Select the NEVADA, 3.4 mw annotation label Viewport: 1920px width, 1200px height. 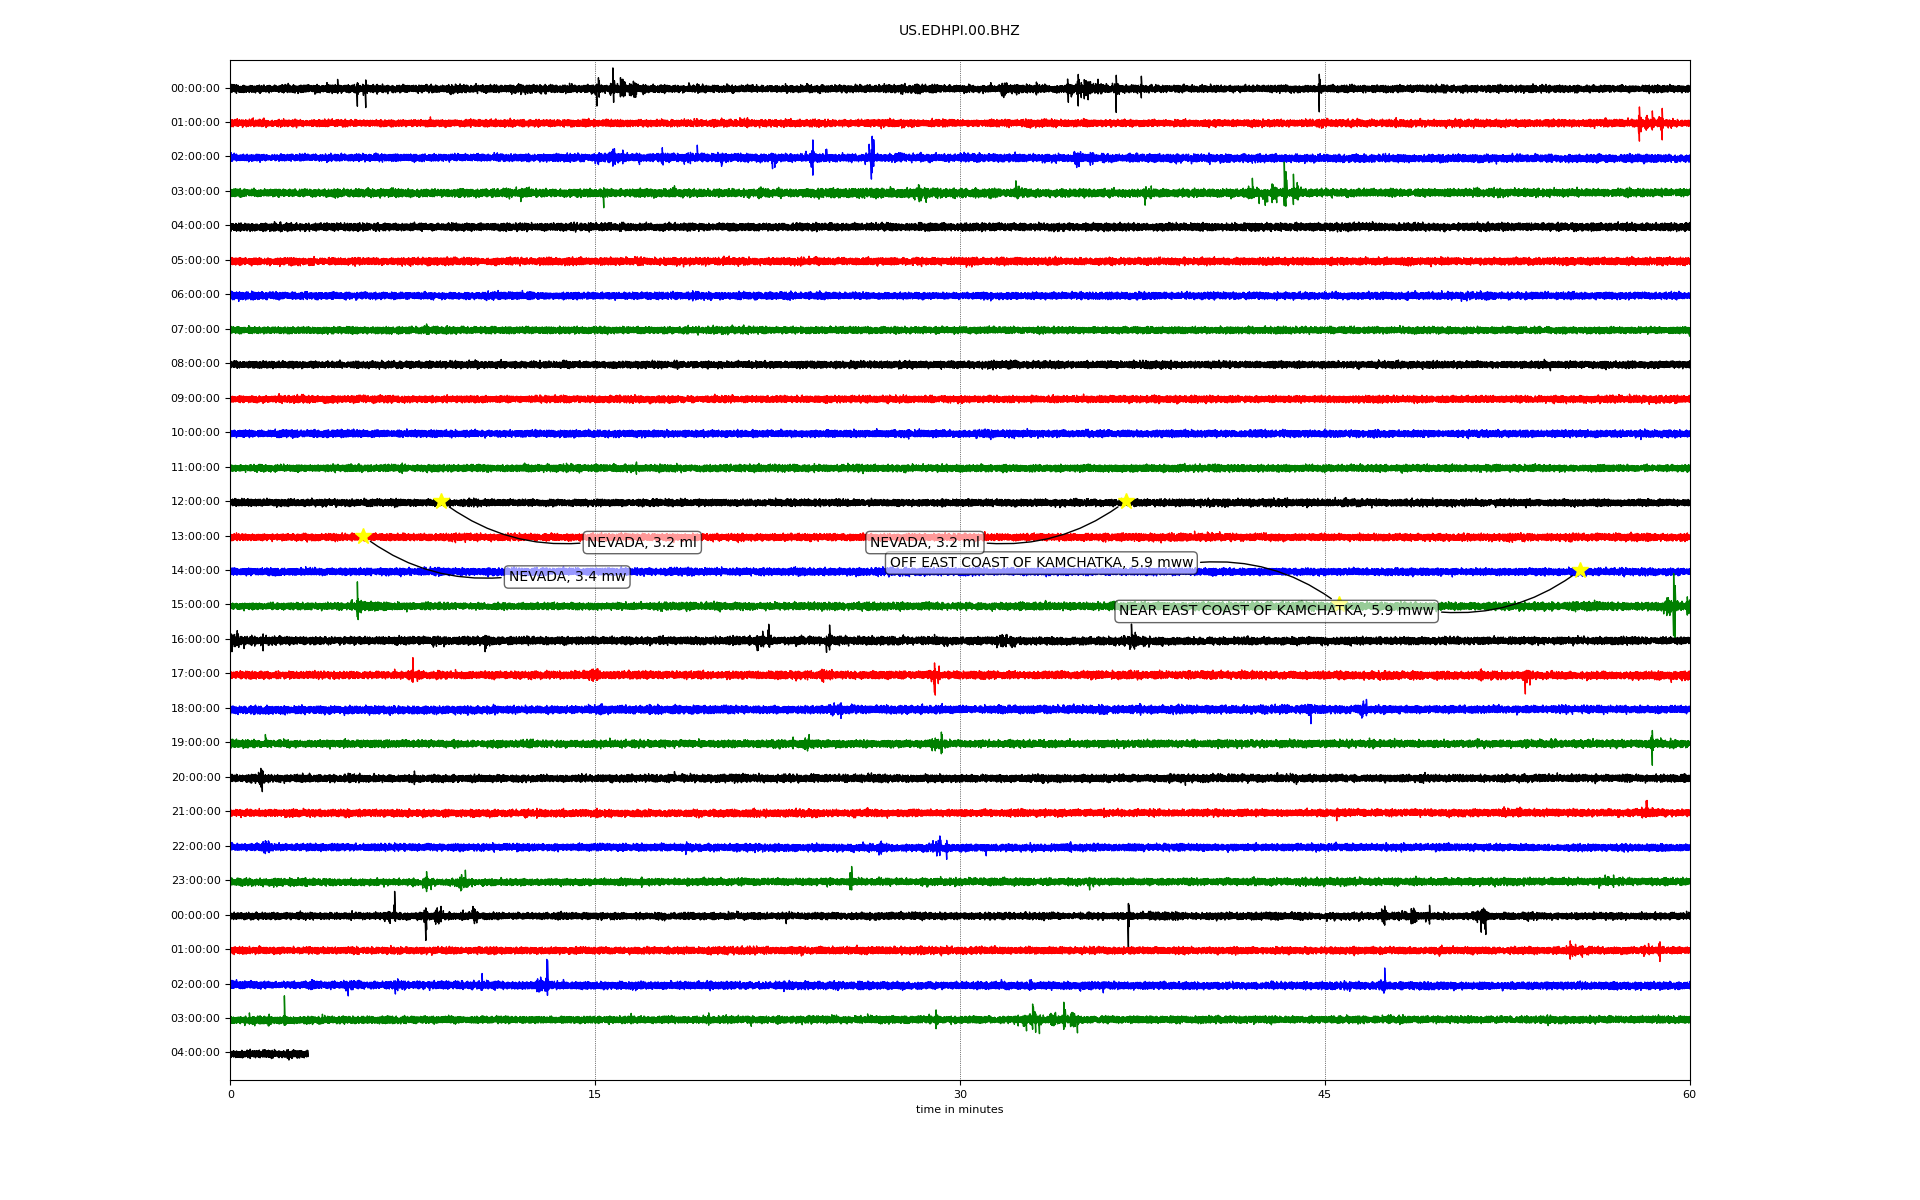tap(567, 576)
